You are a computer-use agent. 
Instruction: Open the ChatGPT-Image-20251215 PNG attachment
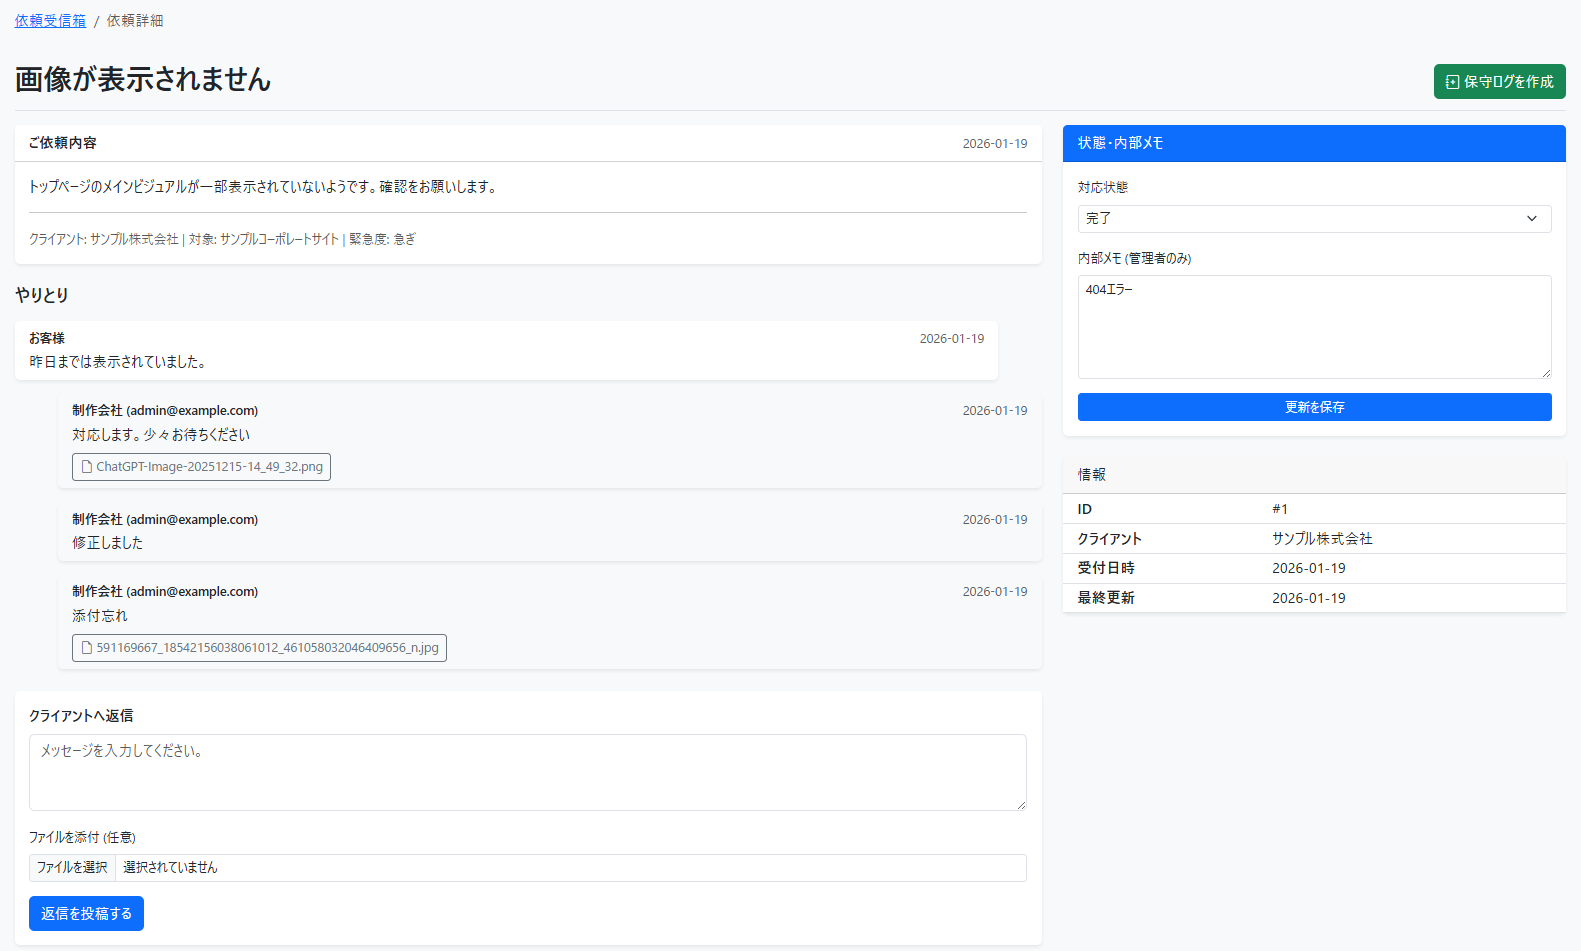click(x=209, y=467)
